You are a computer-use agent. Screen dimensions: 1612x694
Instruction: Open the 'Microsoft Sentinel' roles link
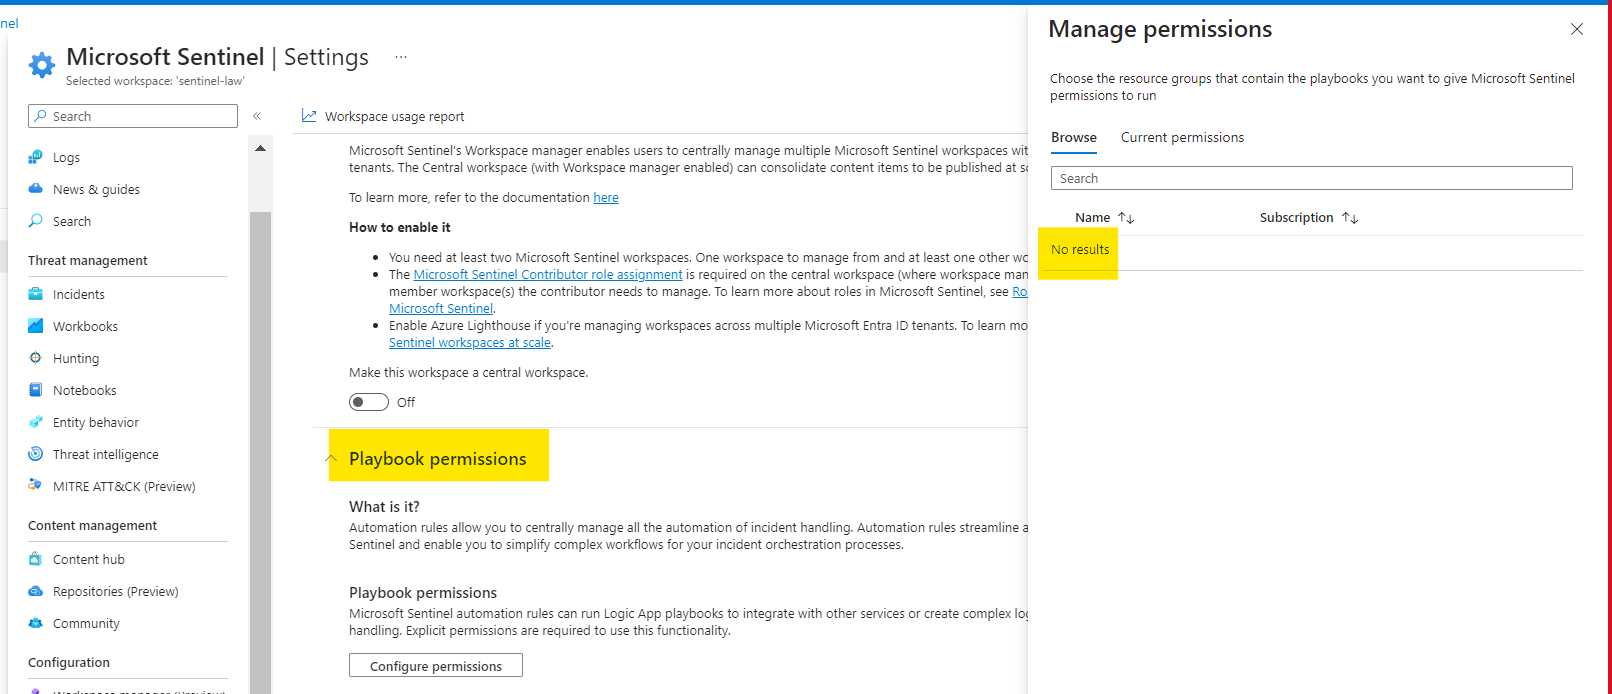441,309
